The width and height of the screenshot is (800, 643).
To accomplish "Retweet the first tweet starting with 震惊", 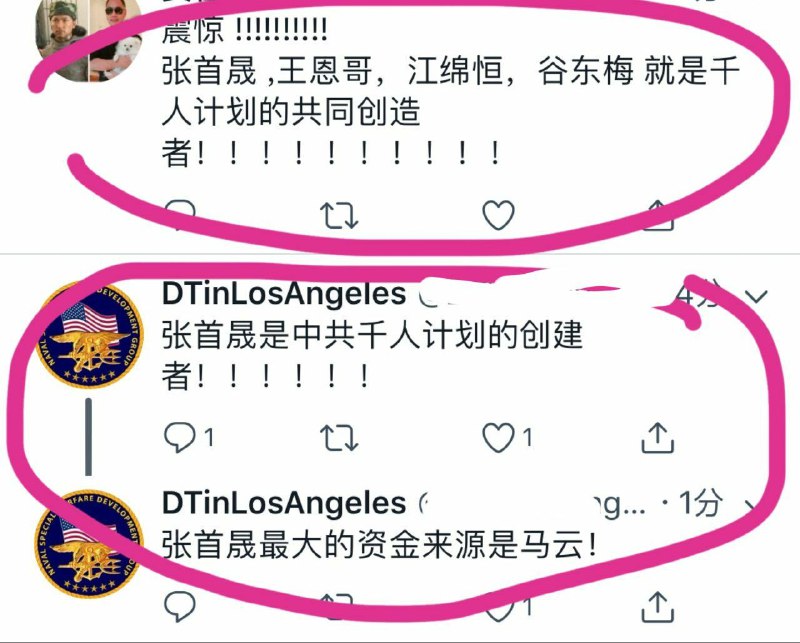I will click(x=339, y=215).
